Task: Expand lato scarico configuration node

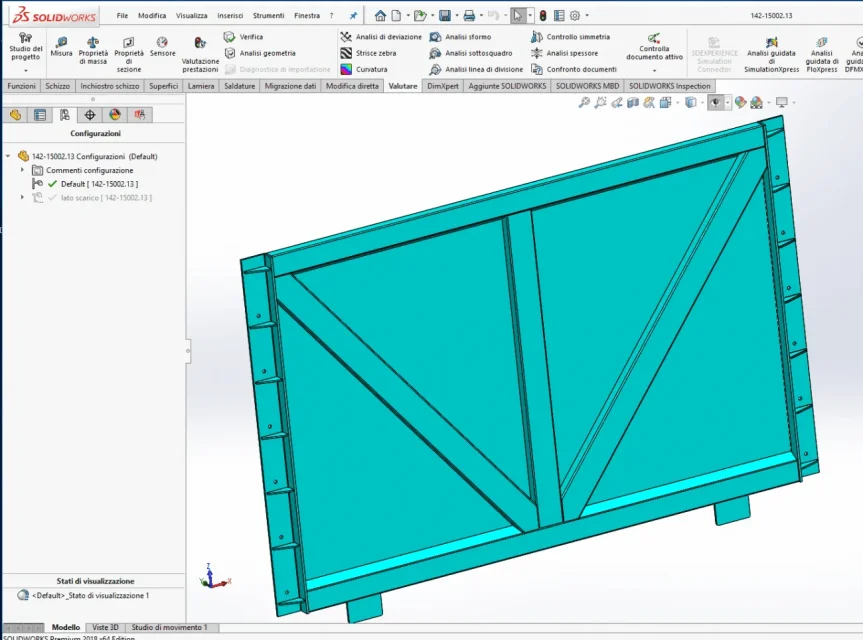Action: pyautogui.click(x=22, y=197)
